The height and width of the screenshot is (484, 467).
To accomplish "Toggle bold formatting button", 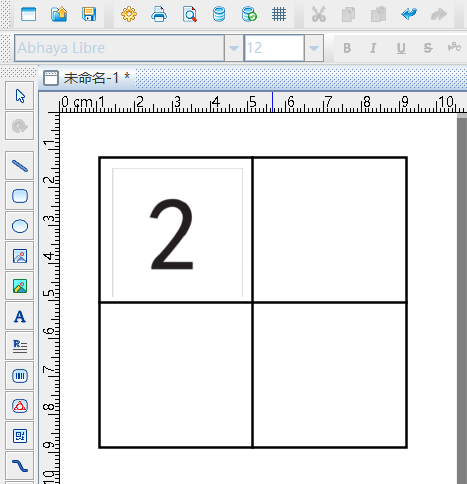I will 347,48.
